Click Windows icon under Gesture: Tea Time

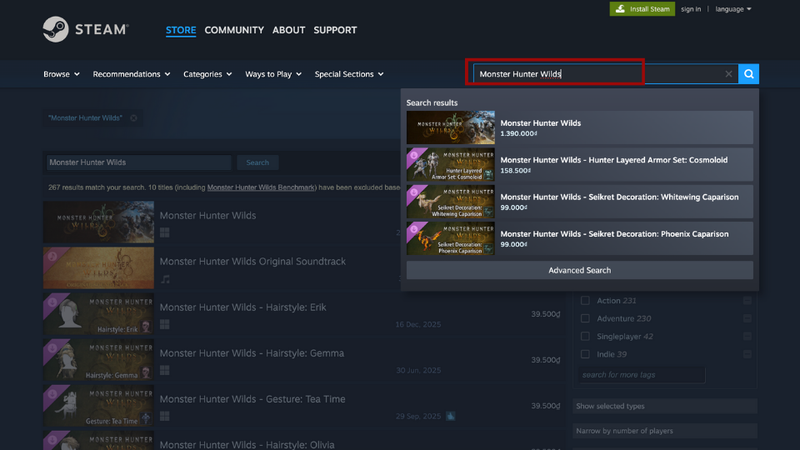pyautogui.click(x=164, y=416)
